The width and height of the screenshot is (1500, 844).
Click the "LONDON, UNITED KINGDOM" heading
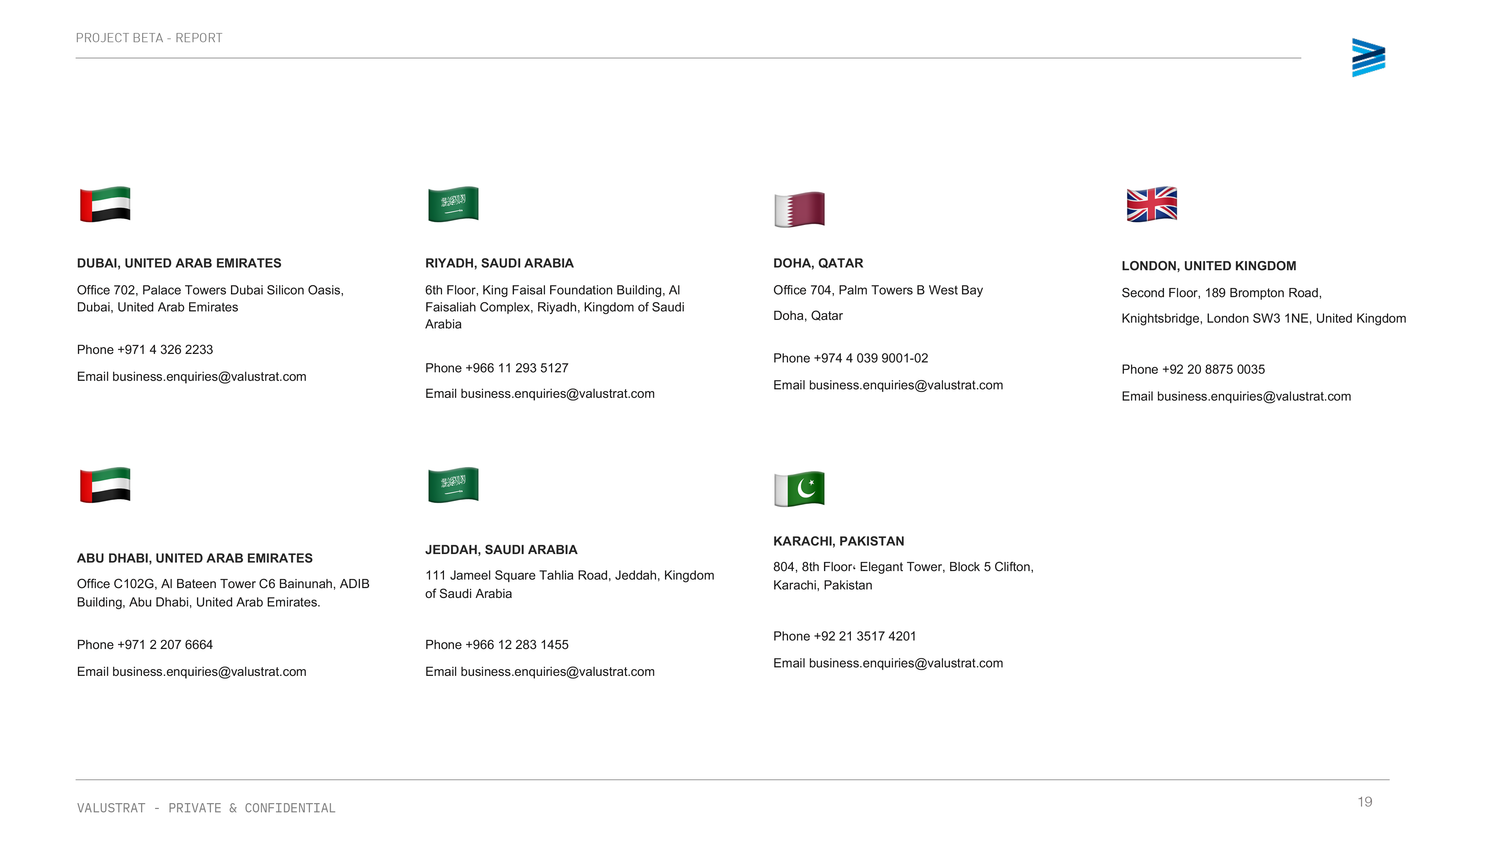[1208, 266]
